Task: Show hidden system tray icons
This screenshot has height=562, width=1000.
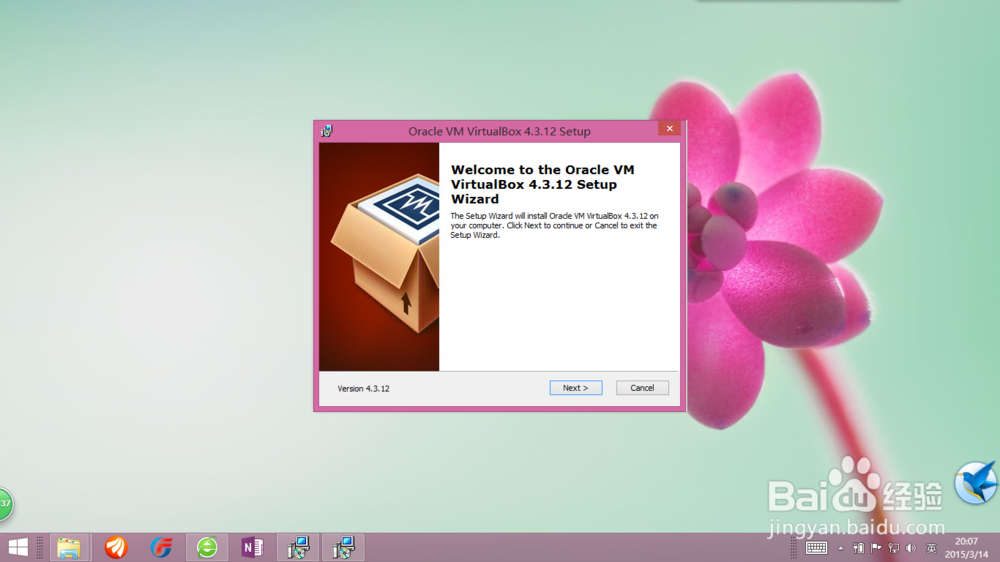Action: click(841, 549)
